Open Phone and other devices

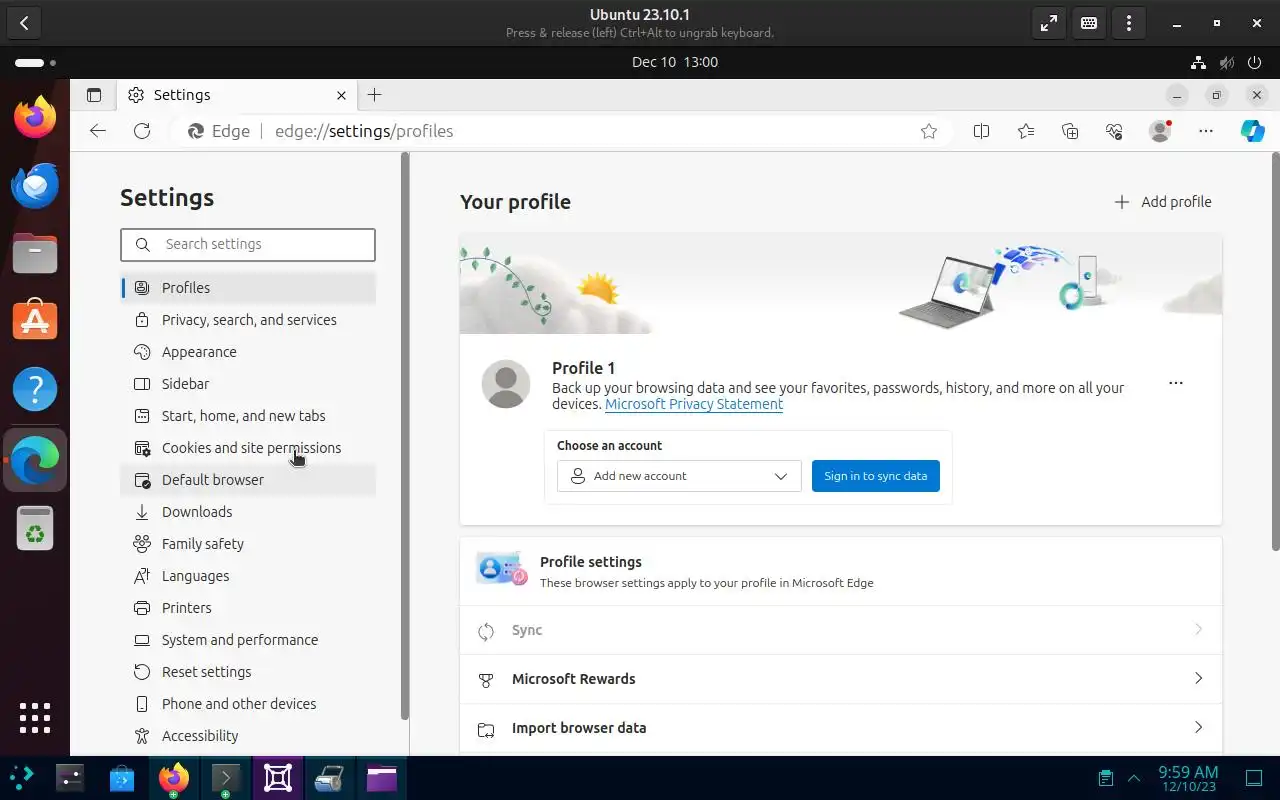tap(248, 704)
